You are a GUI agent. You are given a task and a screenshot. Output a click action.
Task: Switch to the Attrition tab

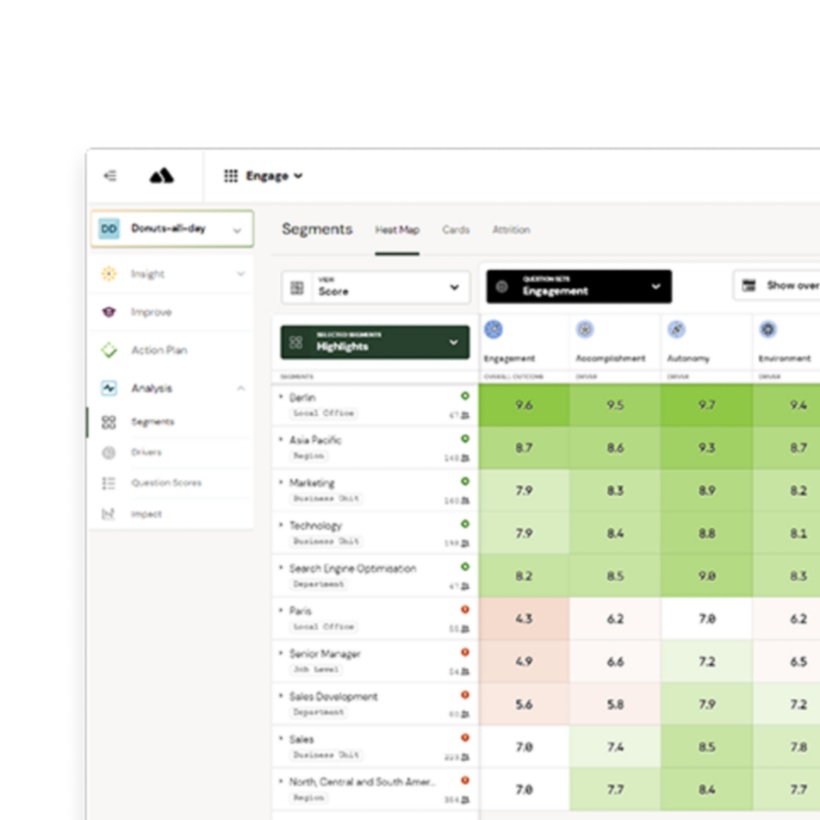(511, 230)
